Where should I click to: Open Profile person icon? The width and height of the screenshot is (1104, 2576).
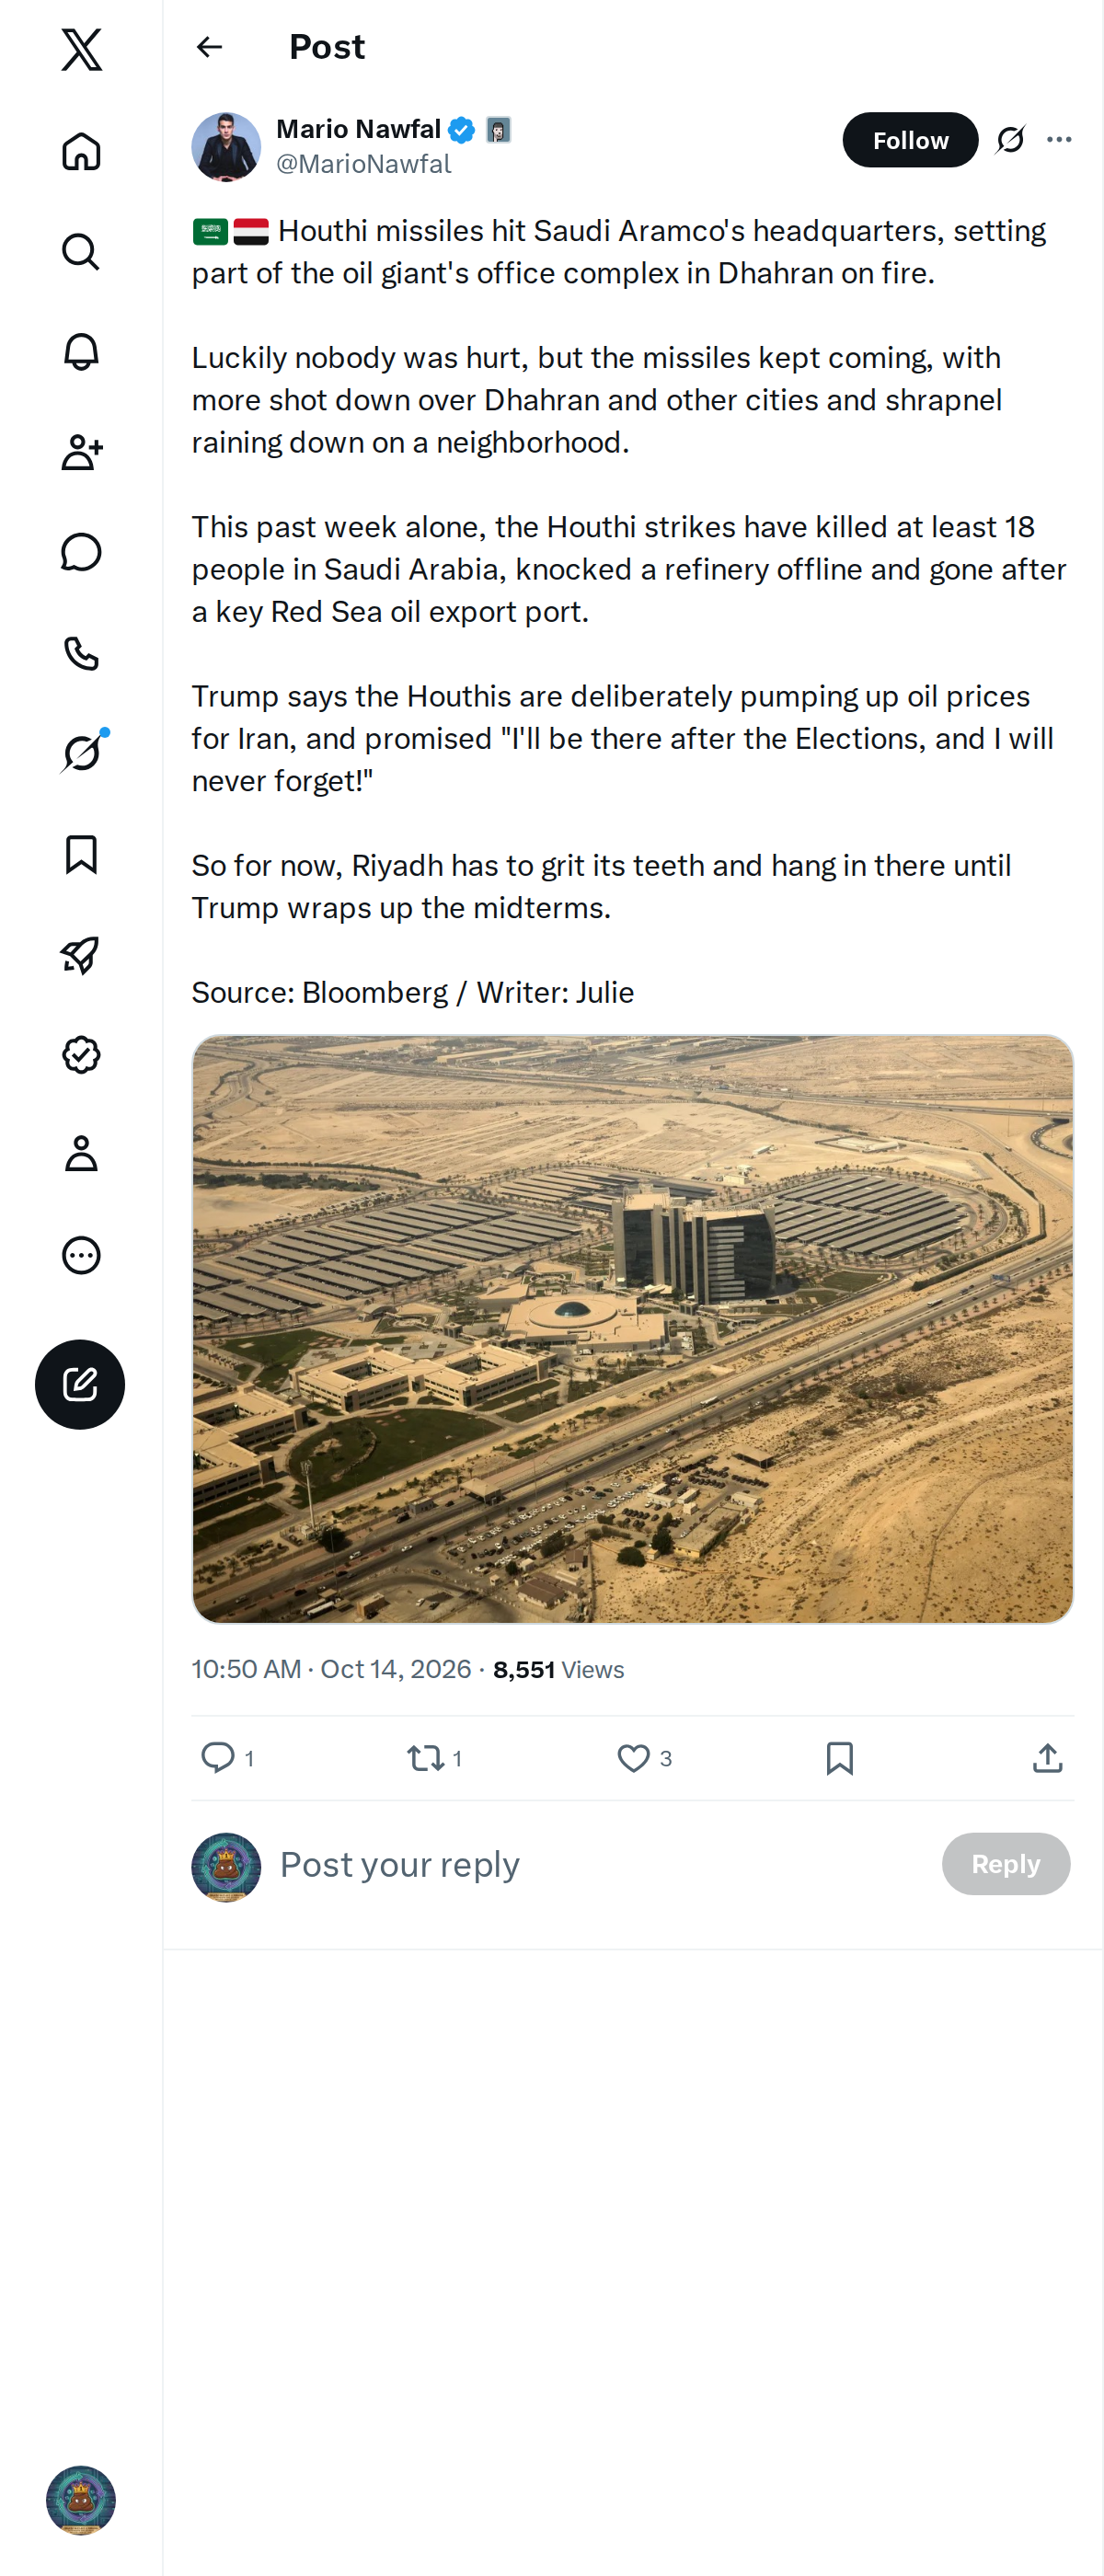pos(81,1154)
